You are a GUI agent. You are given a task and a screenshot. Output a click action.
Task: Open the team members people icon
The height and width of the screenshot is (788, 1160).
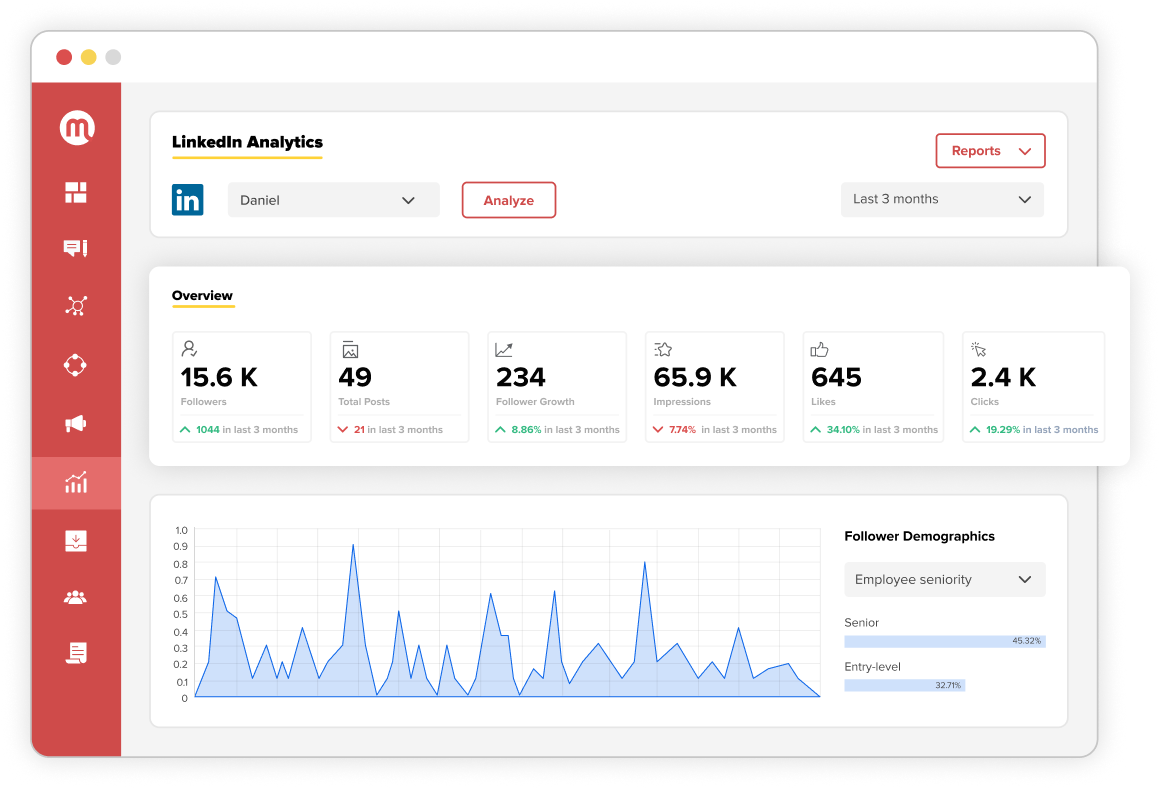pyautogui.click(x=75, y=597)
